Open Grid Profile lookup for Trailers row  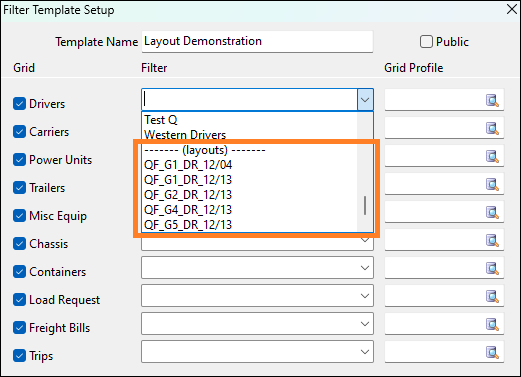492,184
